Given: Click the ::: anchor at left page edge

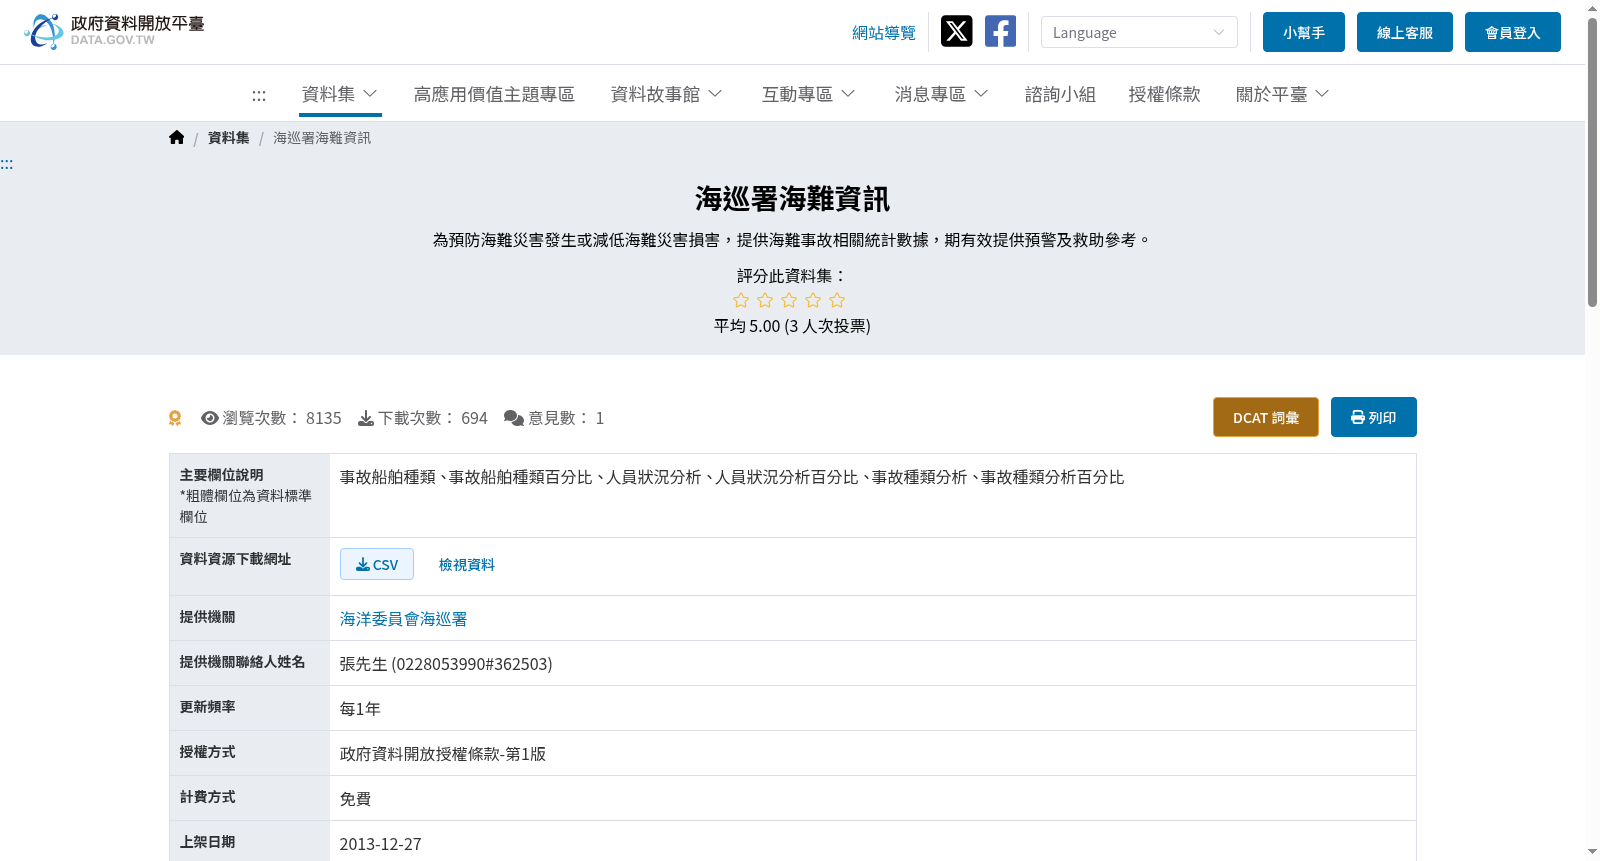Looking at the screenshot, I should coord(7,164).
